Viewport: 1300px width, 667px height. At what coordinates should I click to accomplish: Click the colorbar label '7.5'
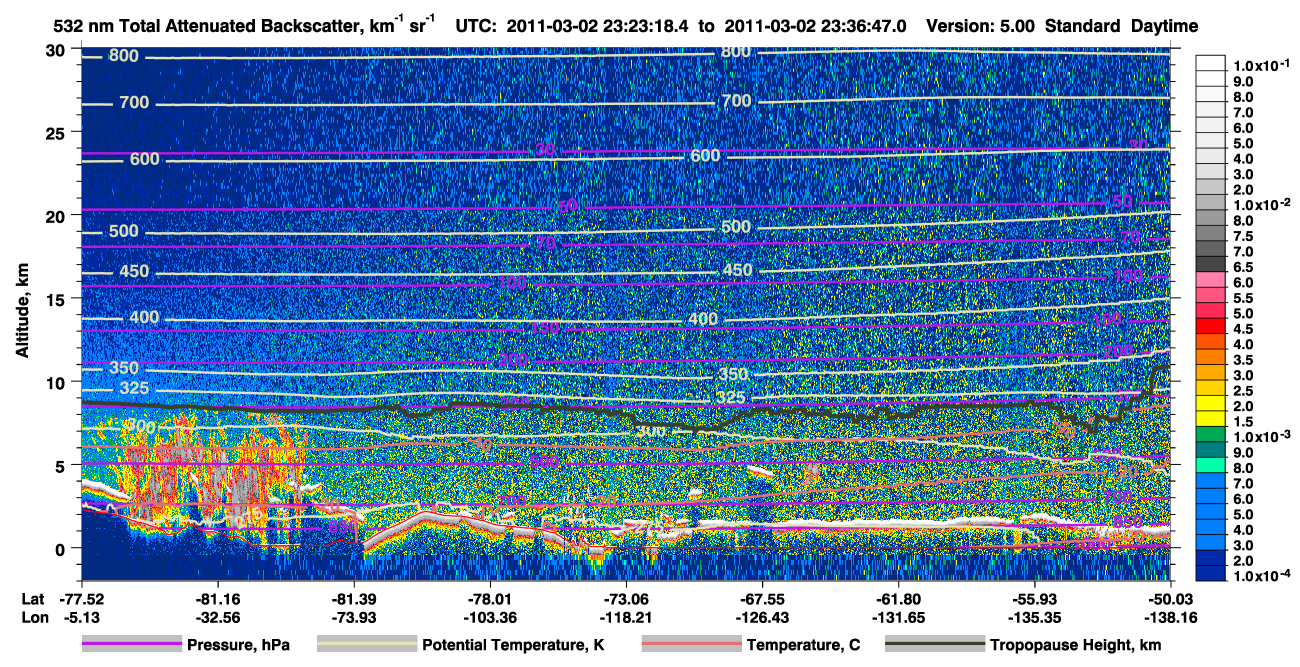[x=1243, y=235]
